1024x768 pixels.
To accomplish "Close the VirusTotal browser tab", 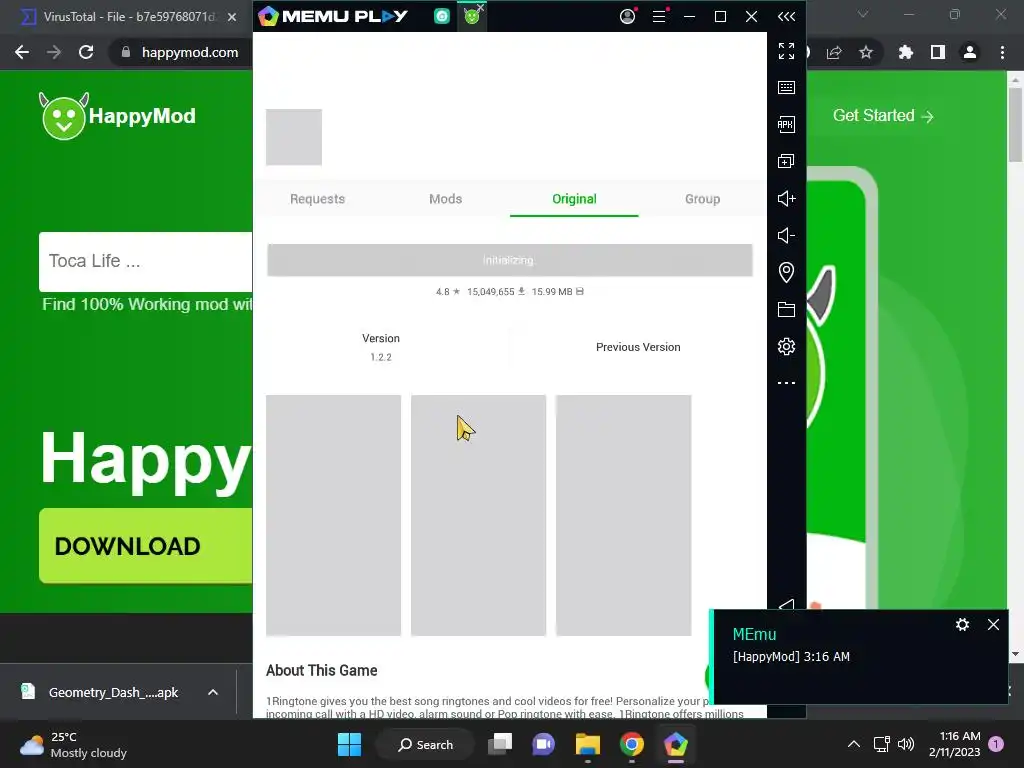I will point(232,17).
